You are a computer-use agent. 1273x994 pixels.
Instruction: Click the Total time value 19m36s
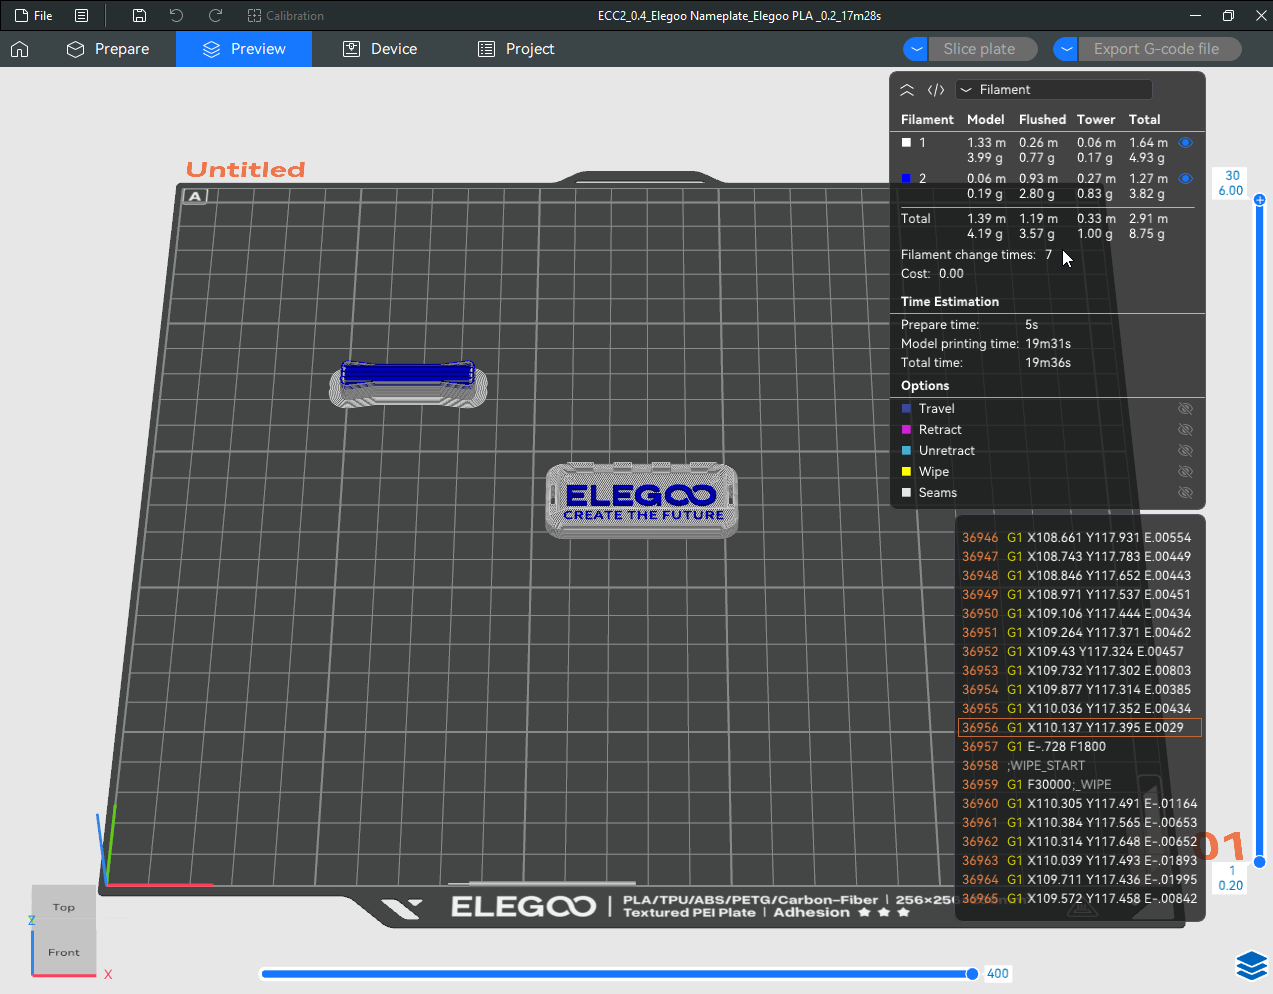point(1048,363)
